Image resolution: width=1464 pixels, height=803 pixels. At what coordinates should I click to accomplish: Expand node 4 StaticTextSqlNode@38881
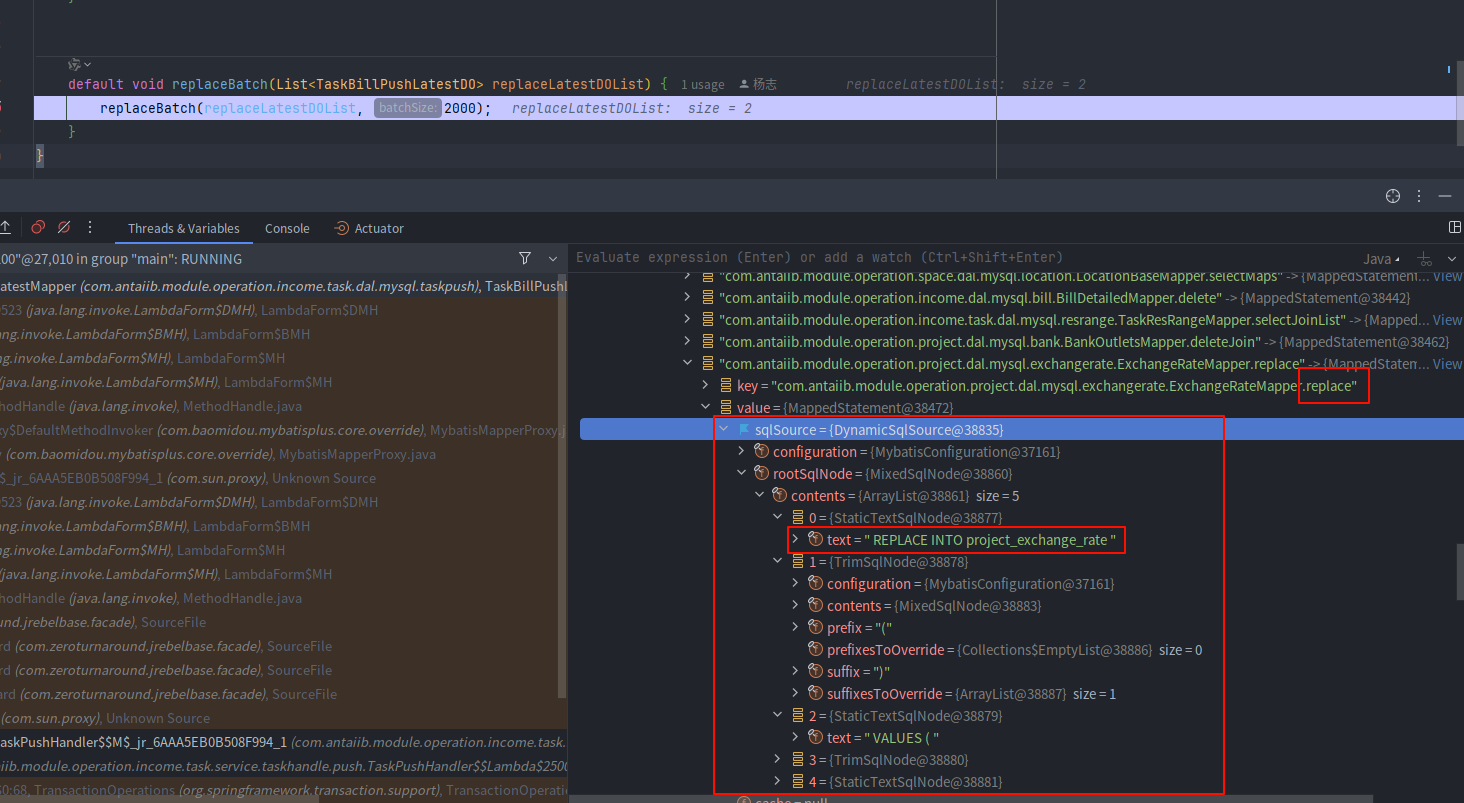[x=777, y=782]
